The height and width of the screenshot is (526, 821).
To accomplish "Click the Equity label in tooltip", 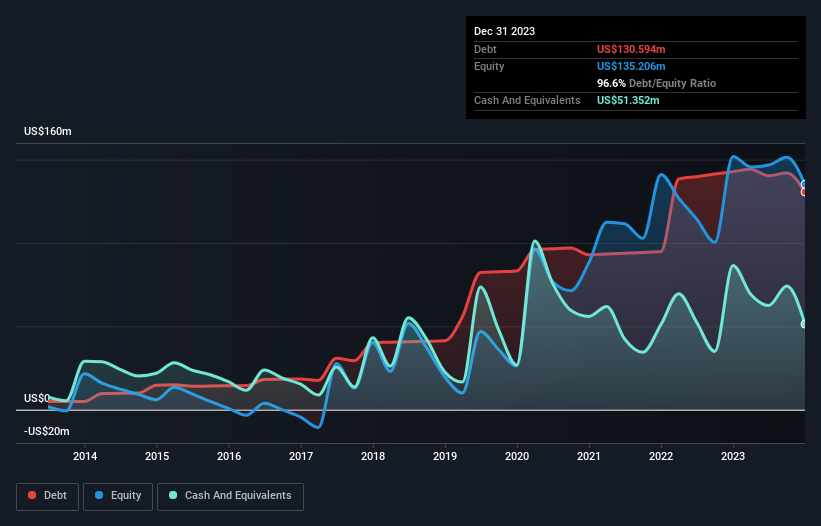I will pyautogui.click(x=489, y=66).
